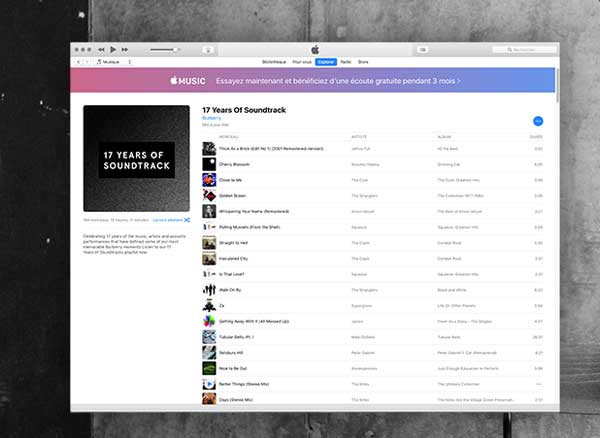Select 'Pulling Mussels (From the Shell)' track
The height and width of the screenshot is (438, 600).
click(249, 227)
